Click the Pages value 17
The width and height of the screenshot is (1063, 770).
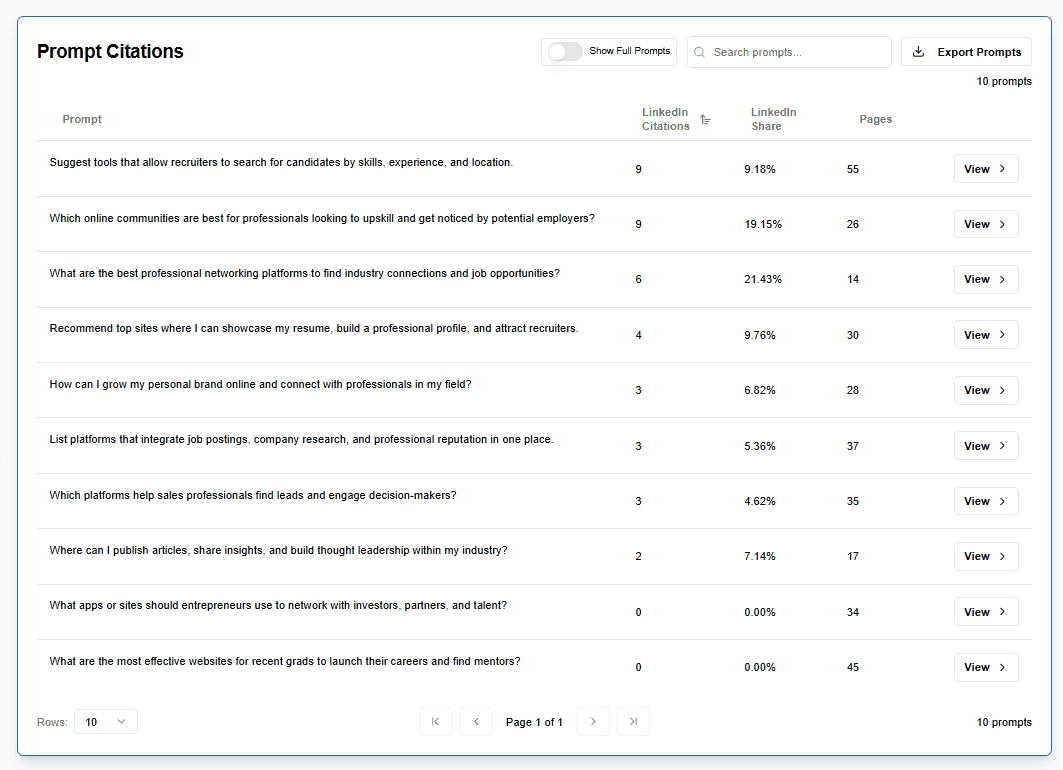[x=853, y=556]
